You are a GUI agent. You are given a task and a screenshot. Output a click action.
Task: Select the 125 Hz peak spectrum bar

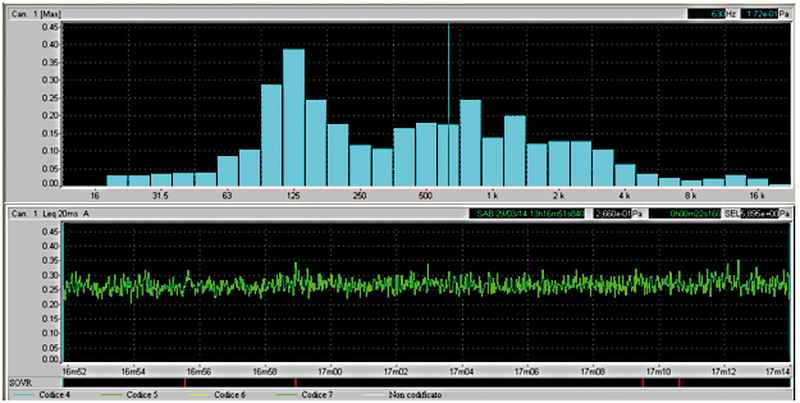(x=294, y=117)
